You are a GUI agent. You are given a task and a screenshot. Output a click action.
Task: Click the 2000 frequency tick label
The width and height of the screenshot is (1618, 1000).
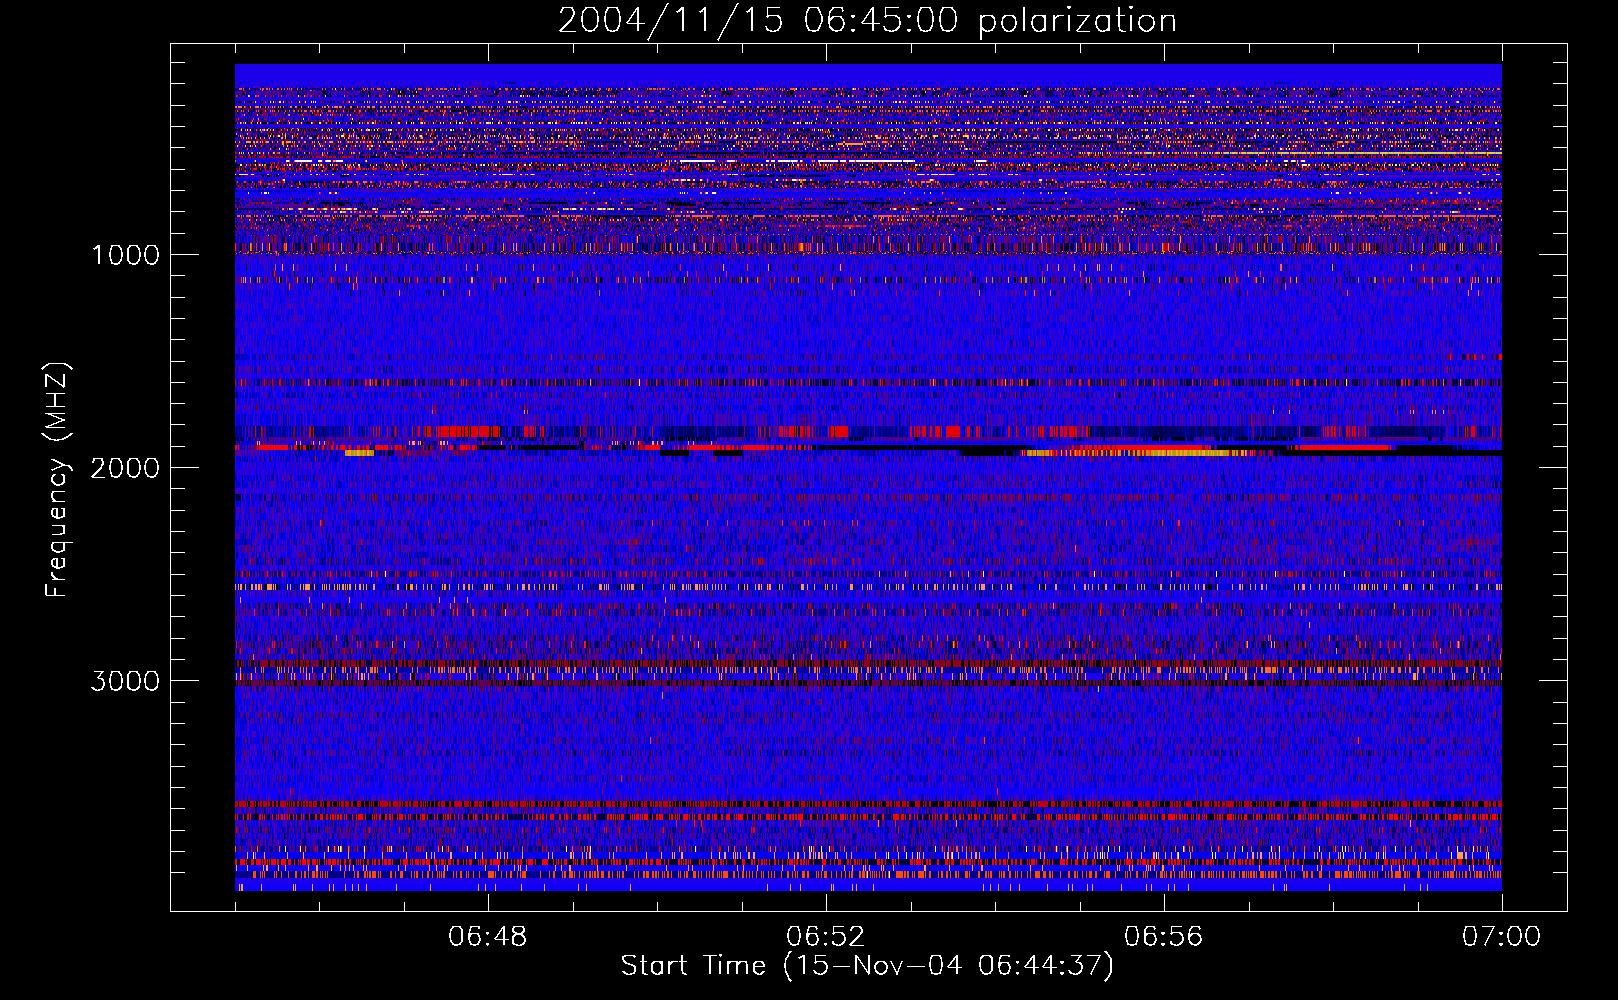[x=125, y=468]
